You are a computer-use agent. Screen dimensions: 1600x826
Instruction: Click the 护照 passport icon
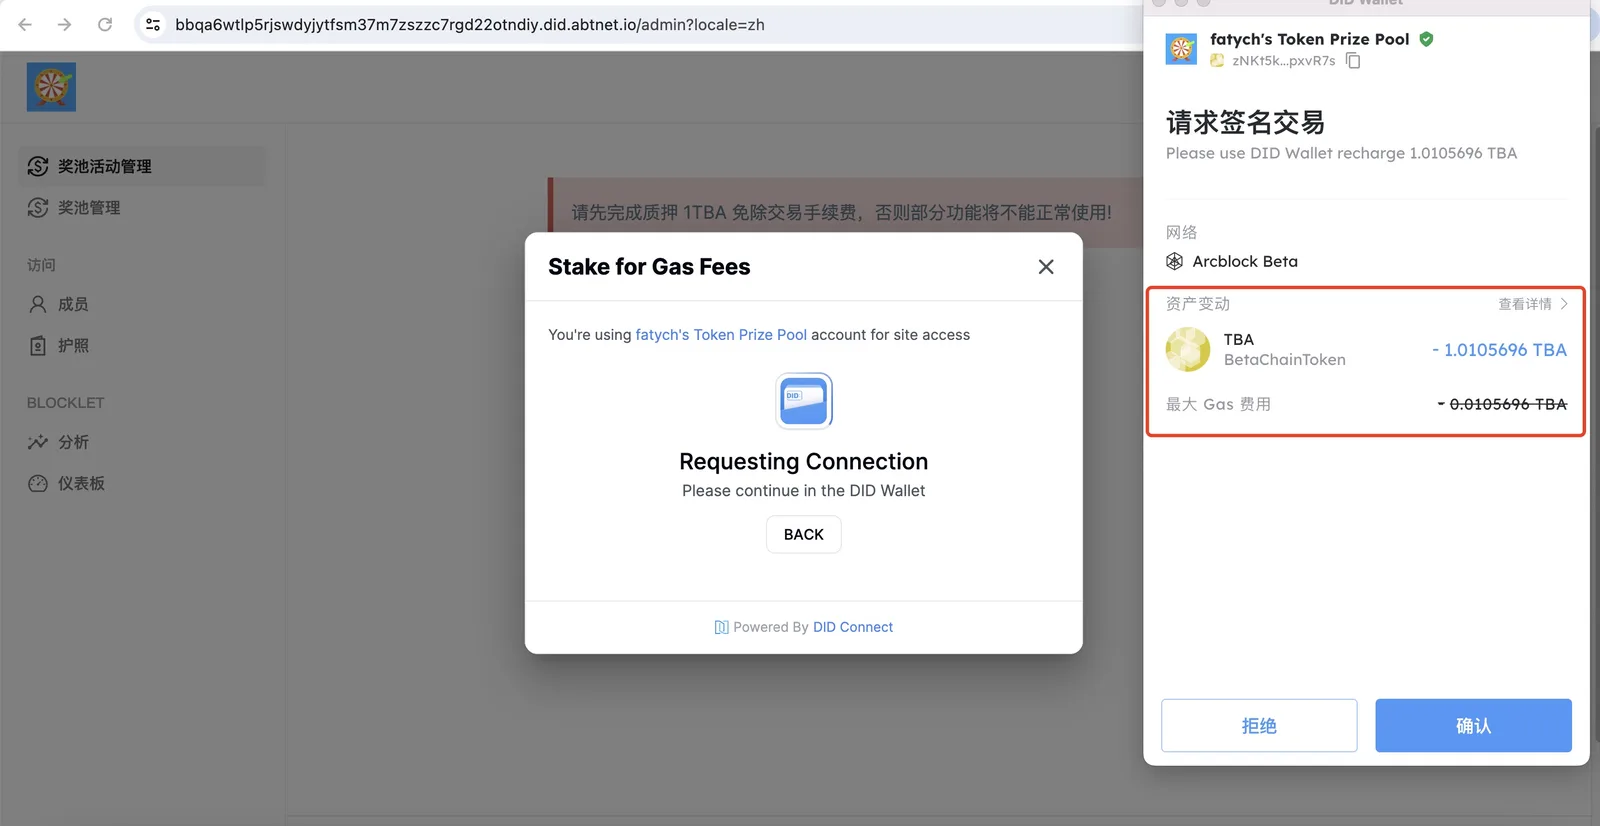(x=38, y=345)
